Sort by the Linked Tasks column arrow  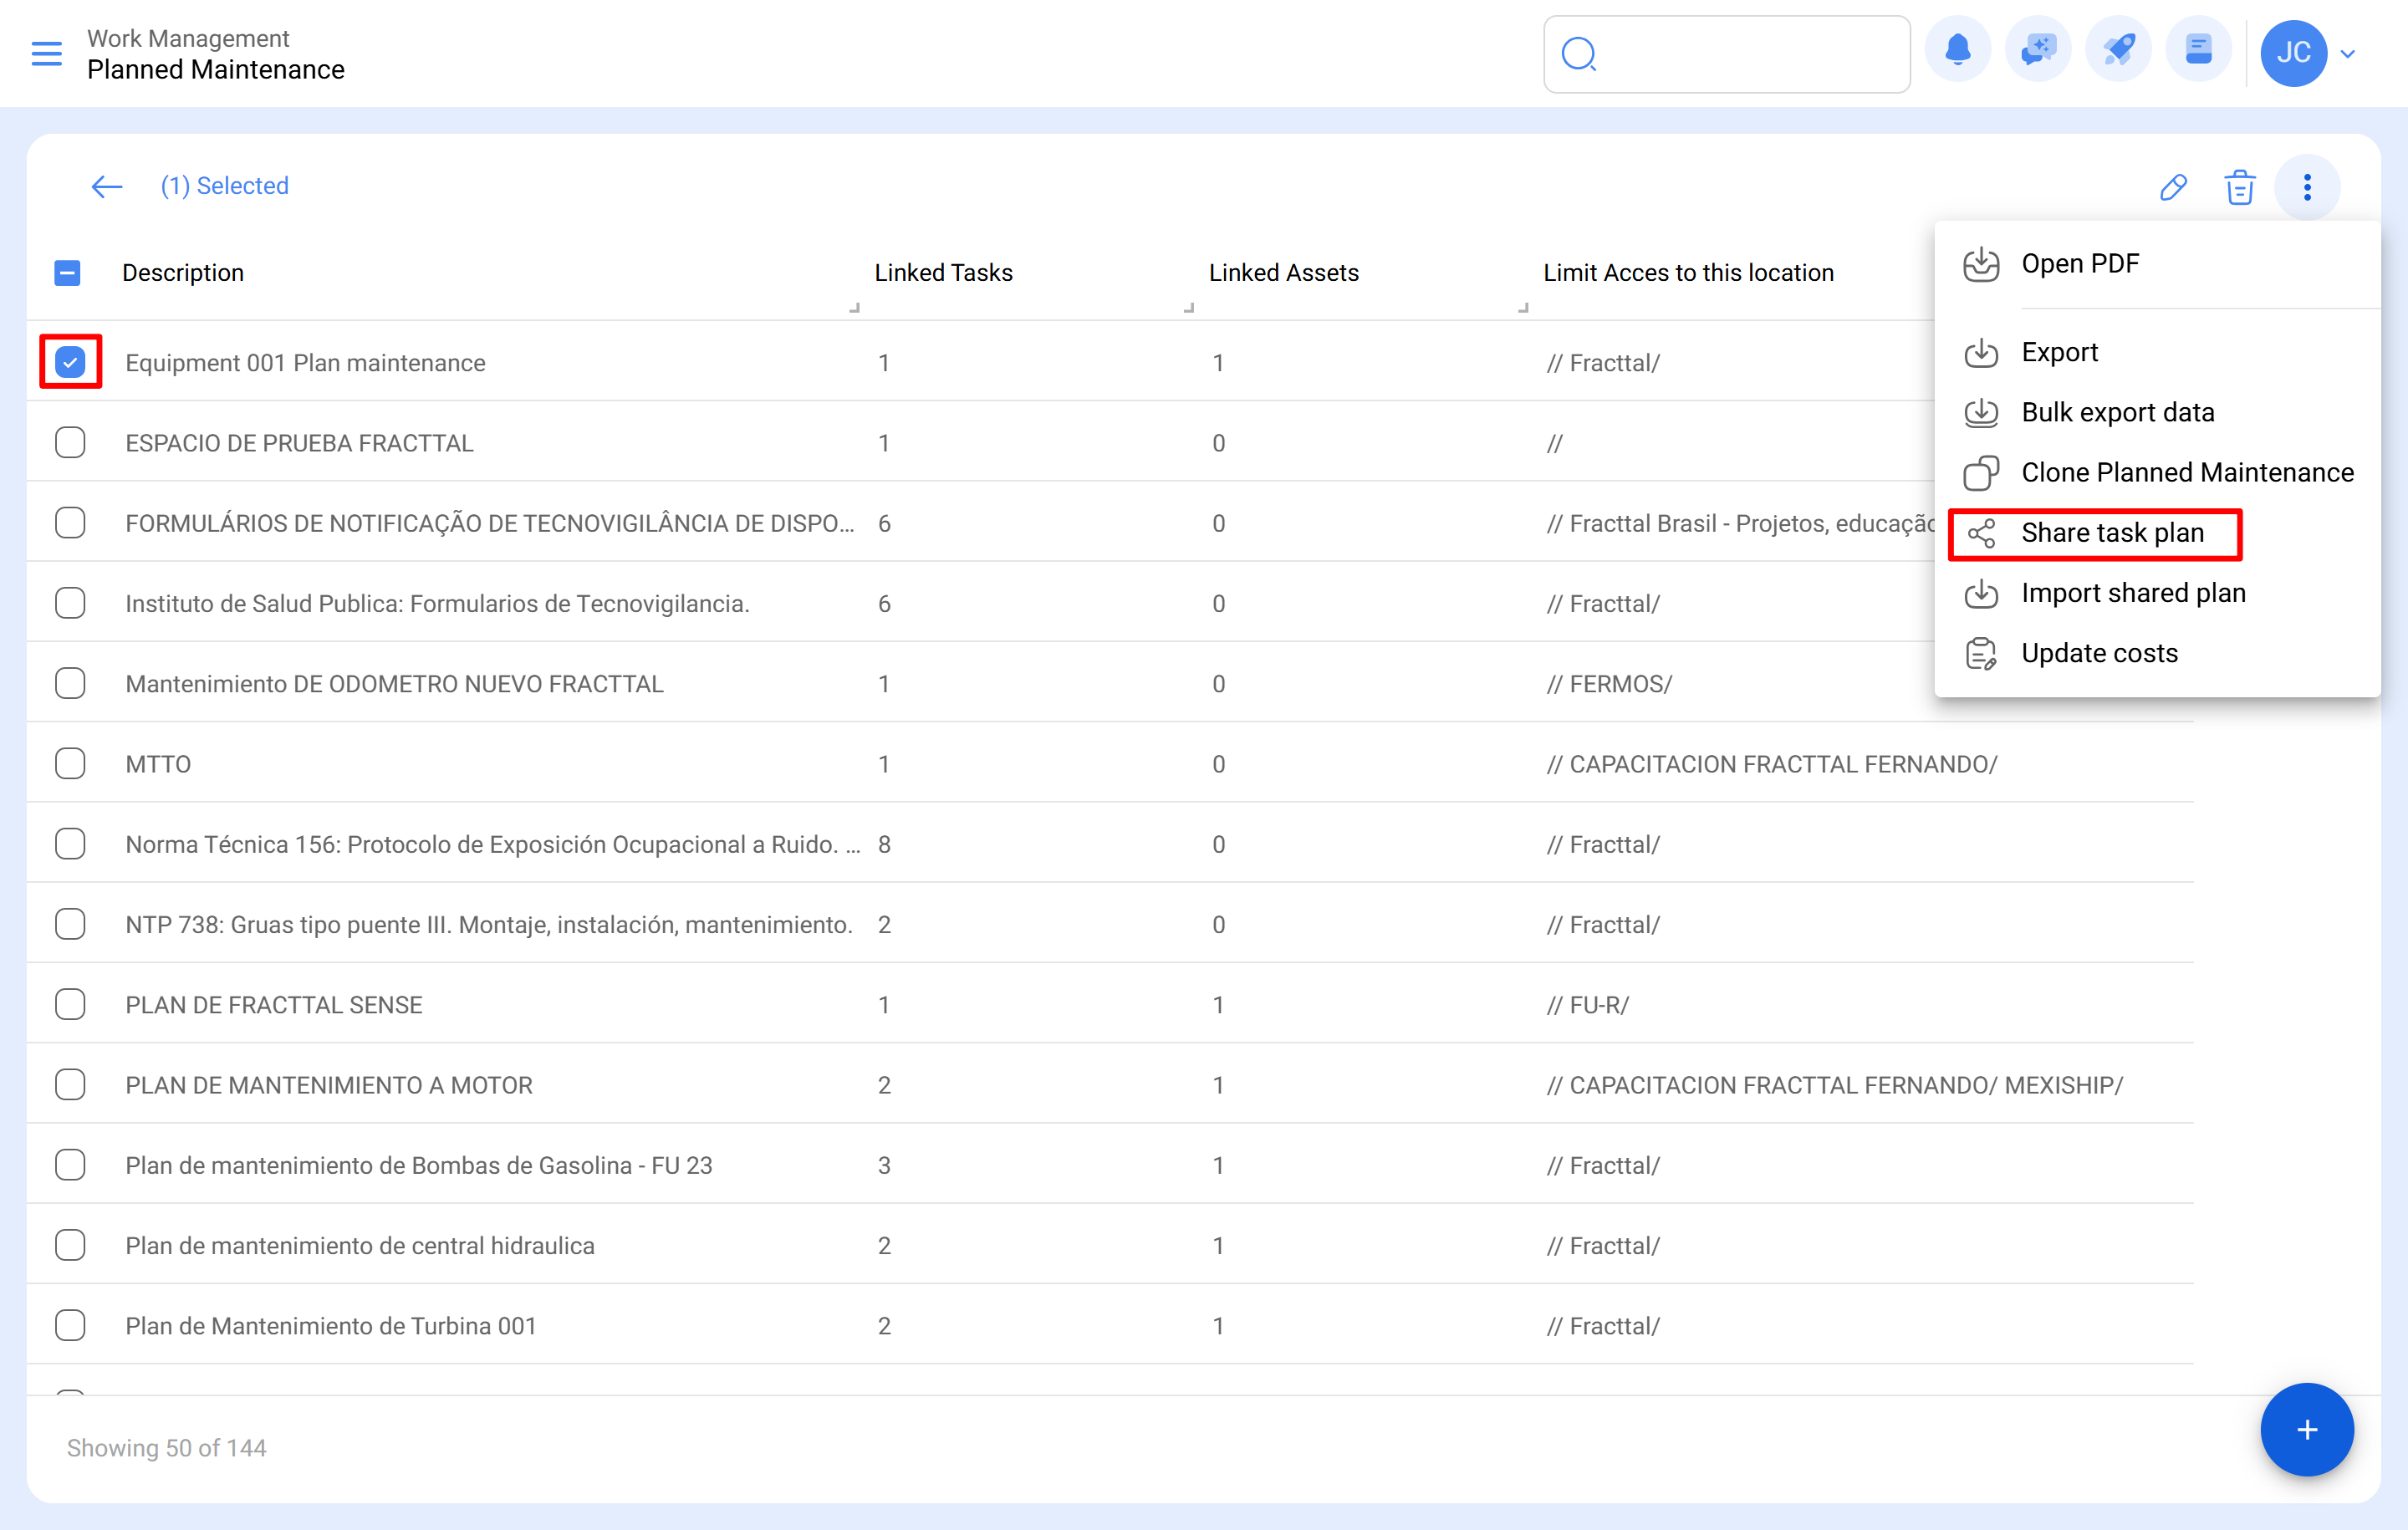click(855, 308)
